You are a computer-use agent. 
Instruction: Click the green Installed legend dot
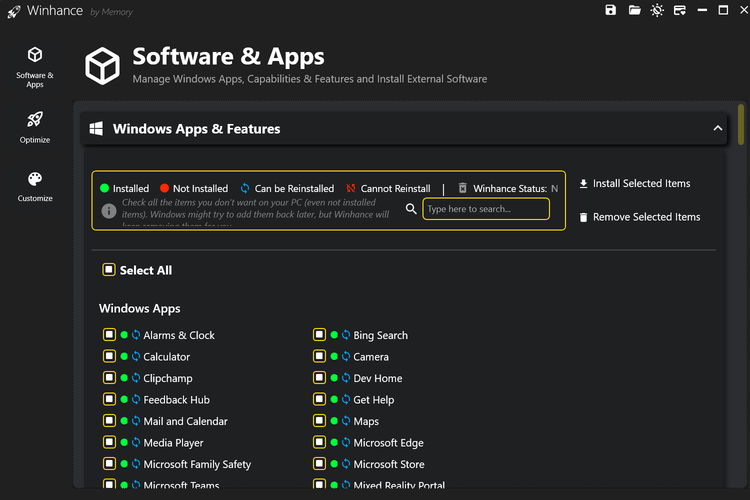tap(105, 188)
